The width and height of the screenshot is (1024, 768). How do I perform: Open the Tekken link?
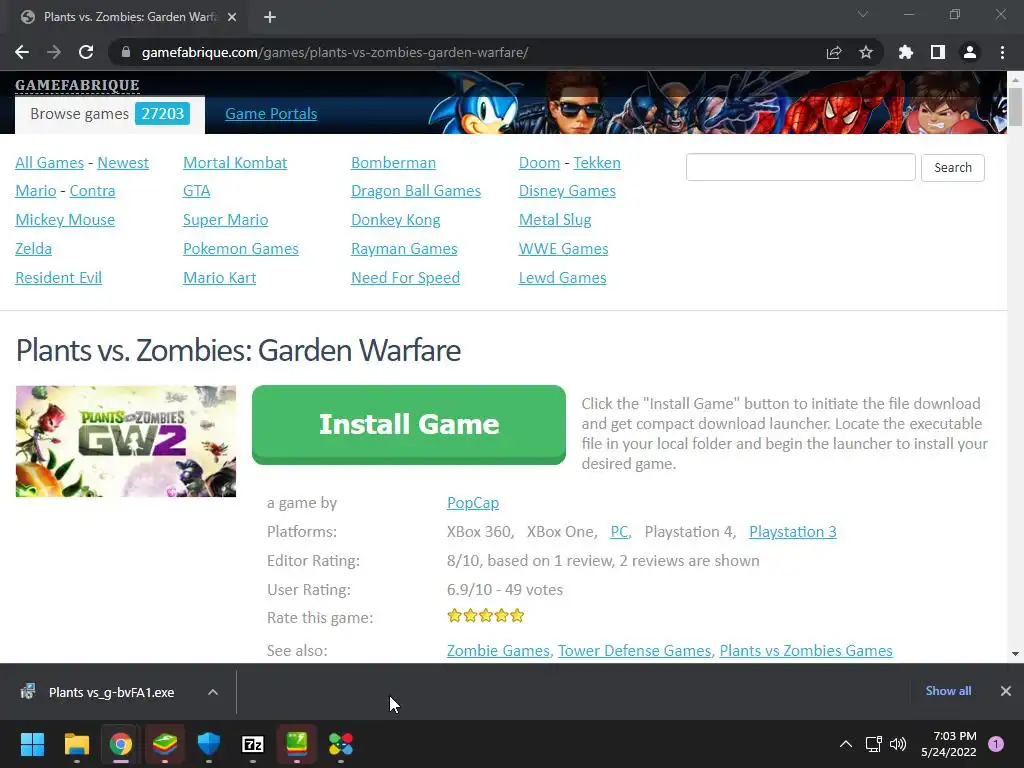(x=597, y=163)
